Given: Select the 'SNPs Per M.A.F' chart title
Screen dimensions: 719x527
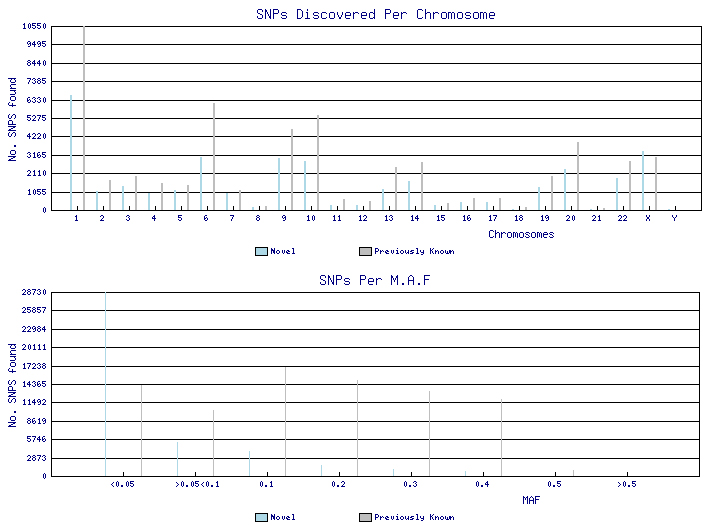Looking at the screenshot, I should coord(374,281).
